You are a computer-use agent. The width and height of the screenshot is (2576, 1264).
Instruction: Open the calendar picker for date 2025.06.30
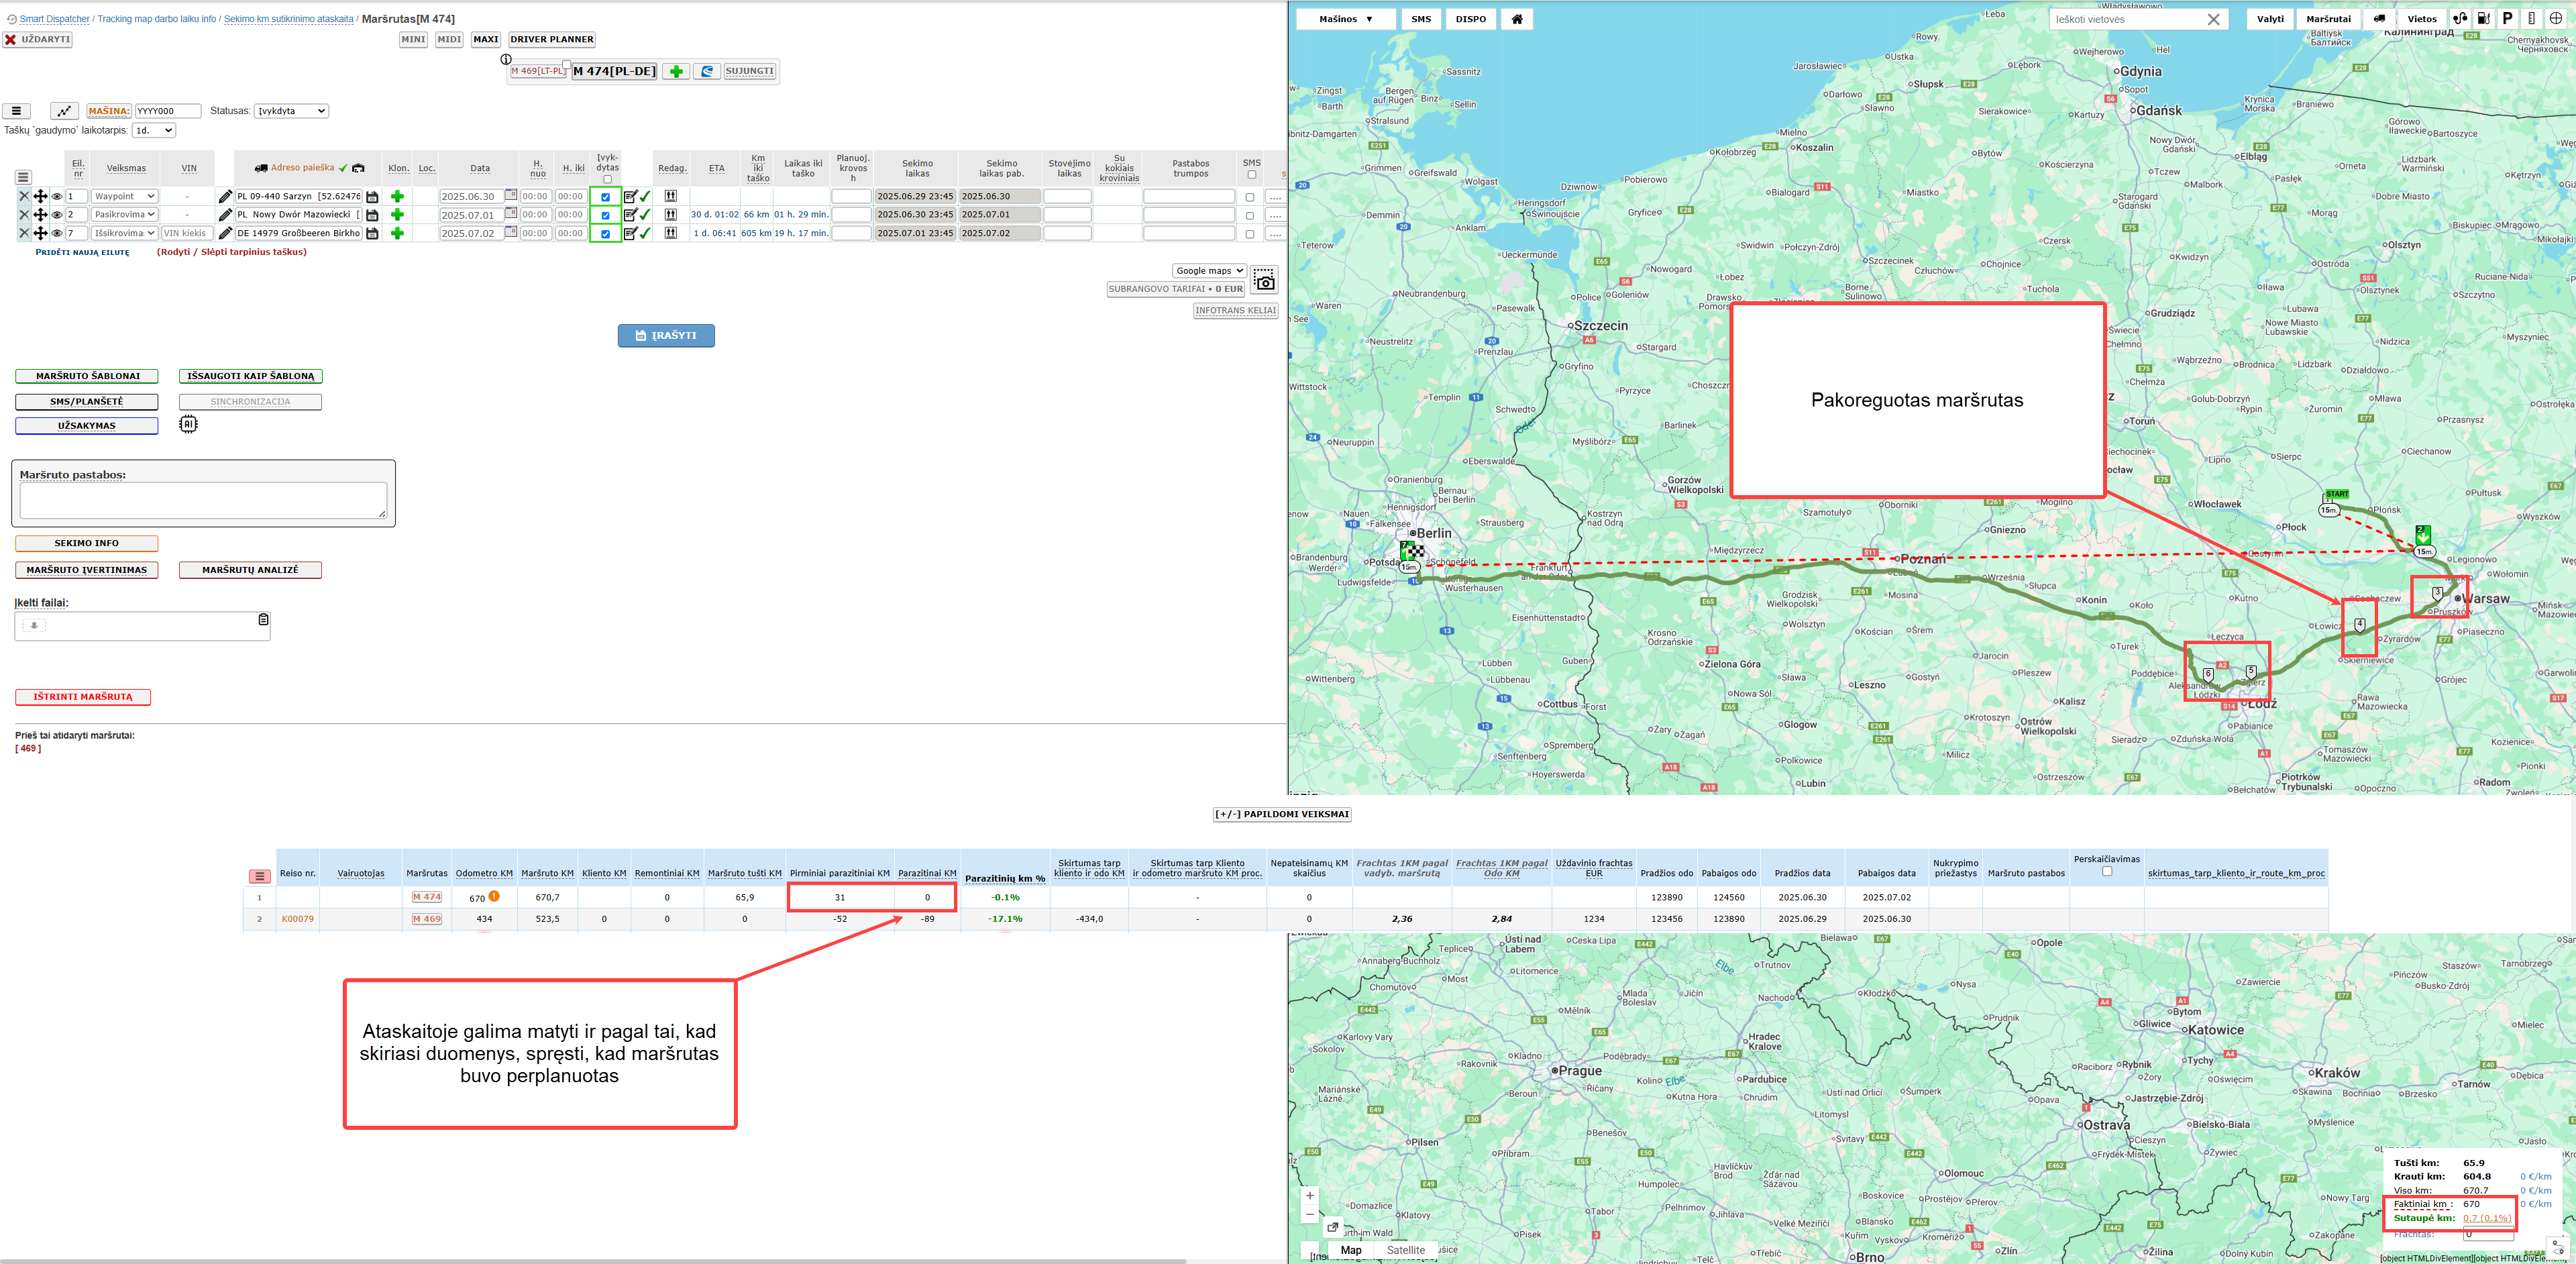click(511, 195)
